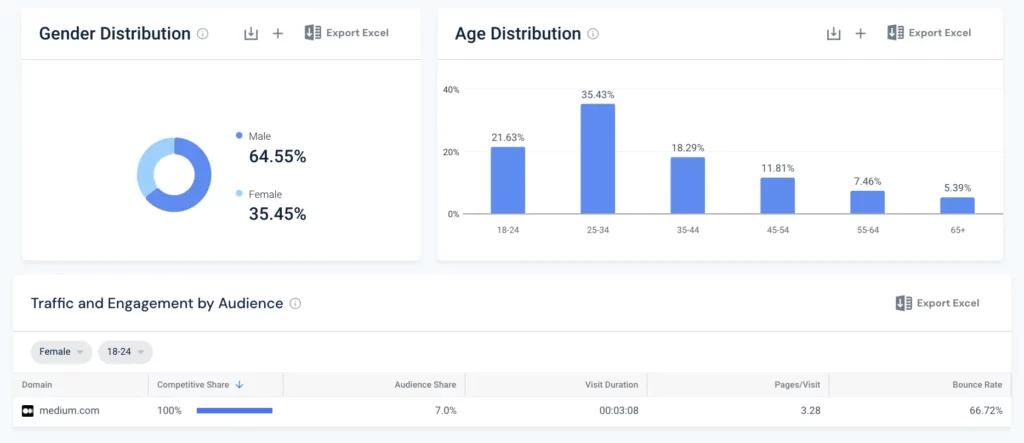Export Traffic and Engagement table to Excel

[937, 303]
